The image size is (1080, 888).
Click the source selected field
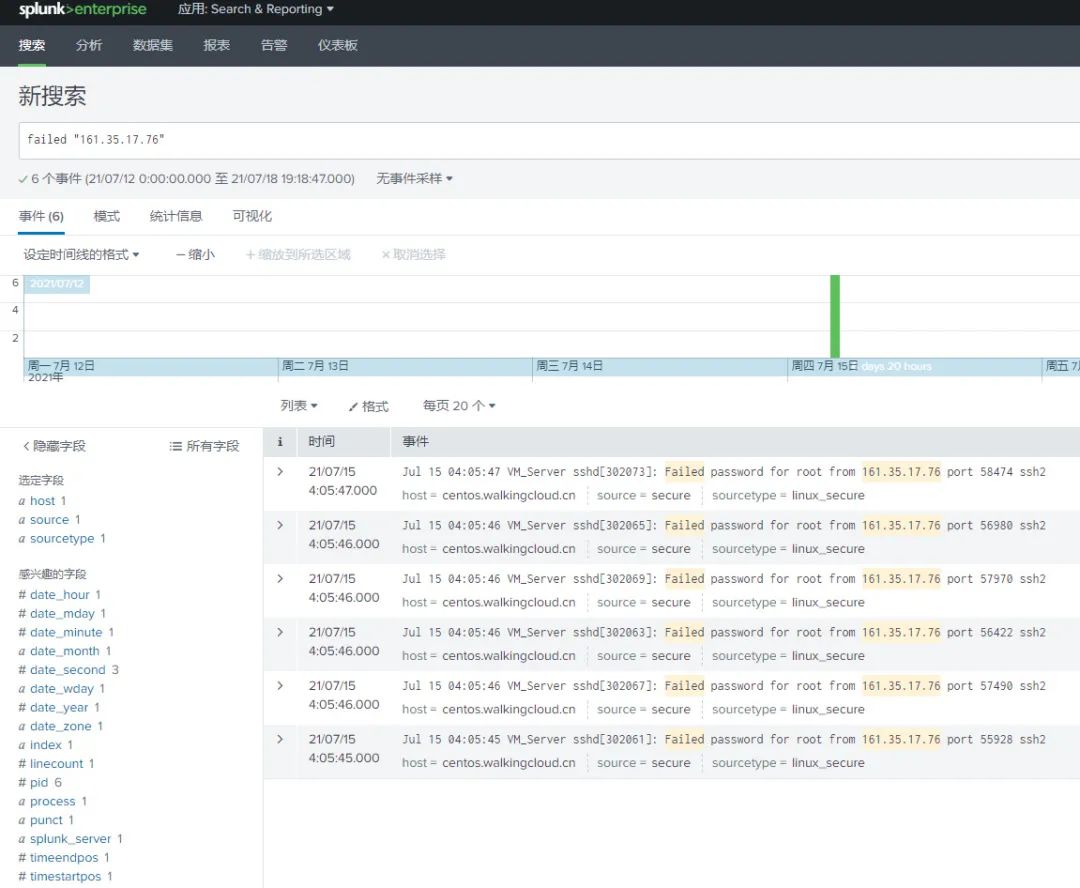point(50,519)
